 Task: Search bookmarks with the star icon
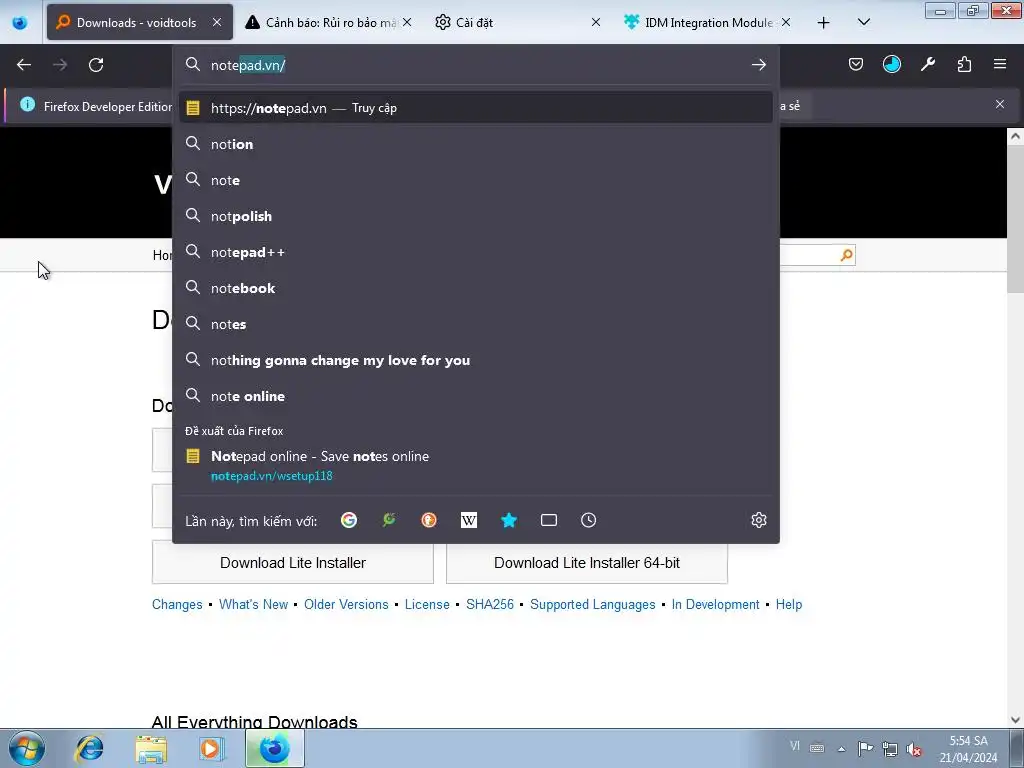point(509,520)
